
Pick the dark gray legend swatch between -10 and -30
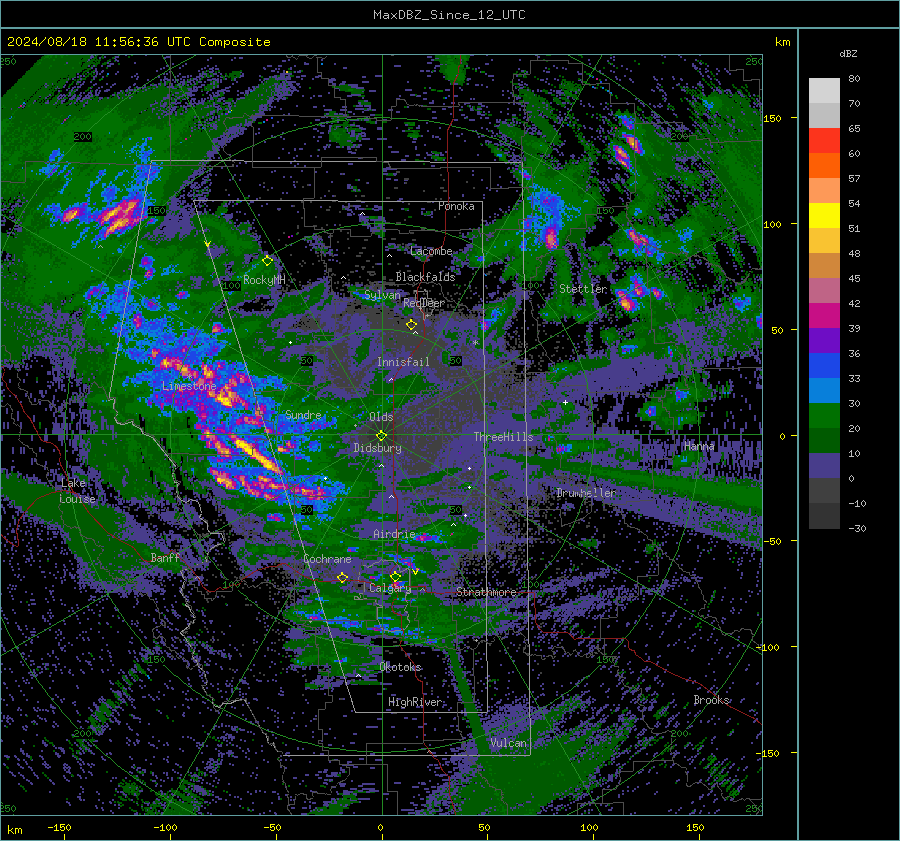point(824,516)
